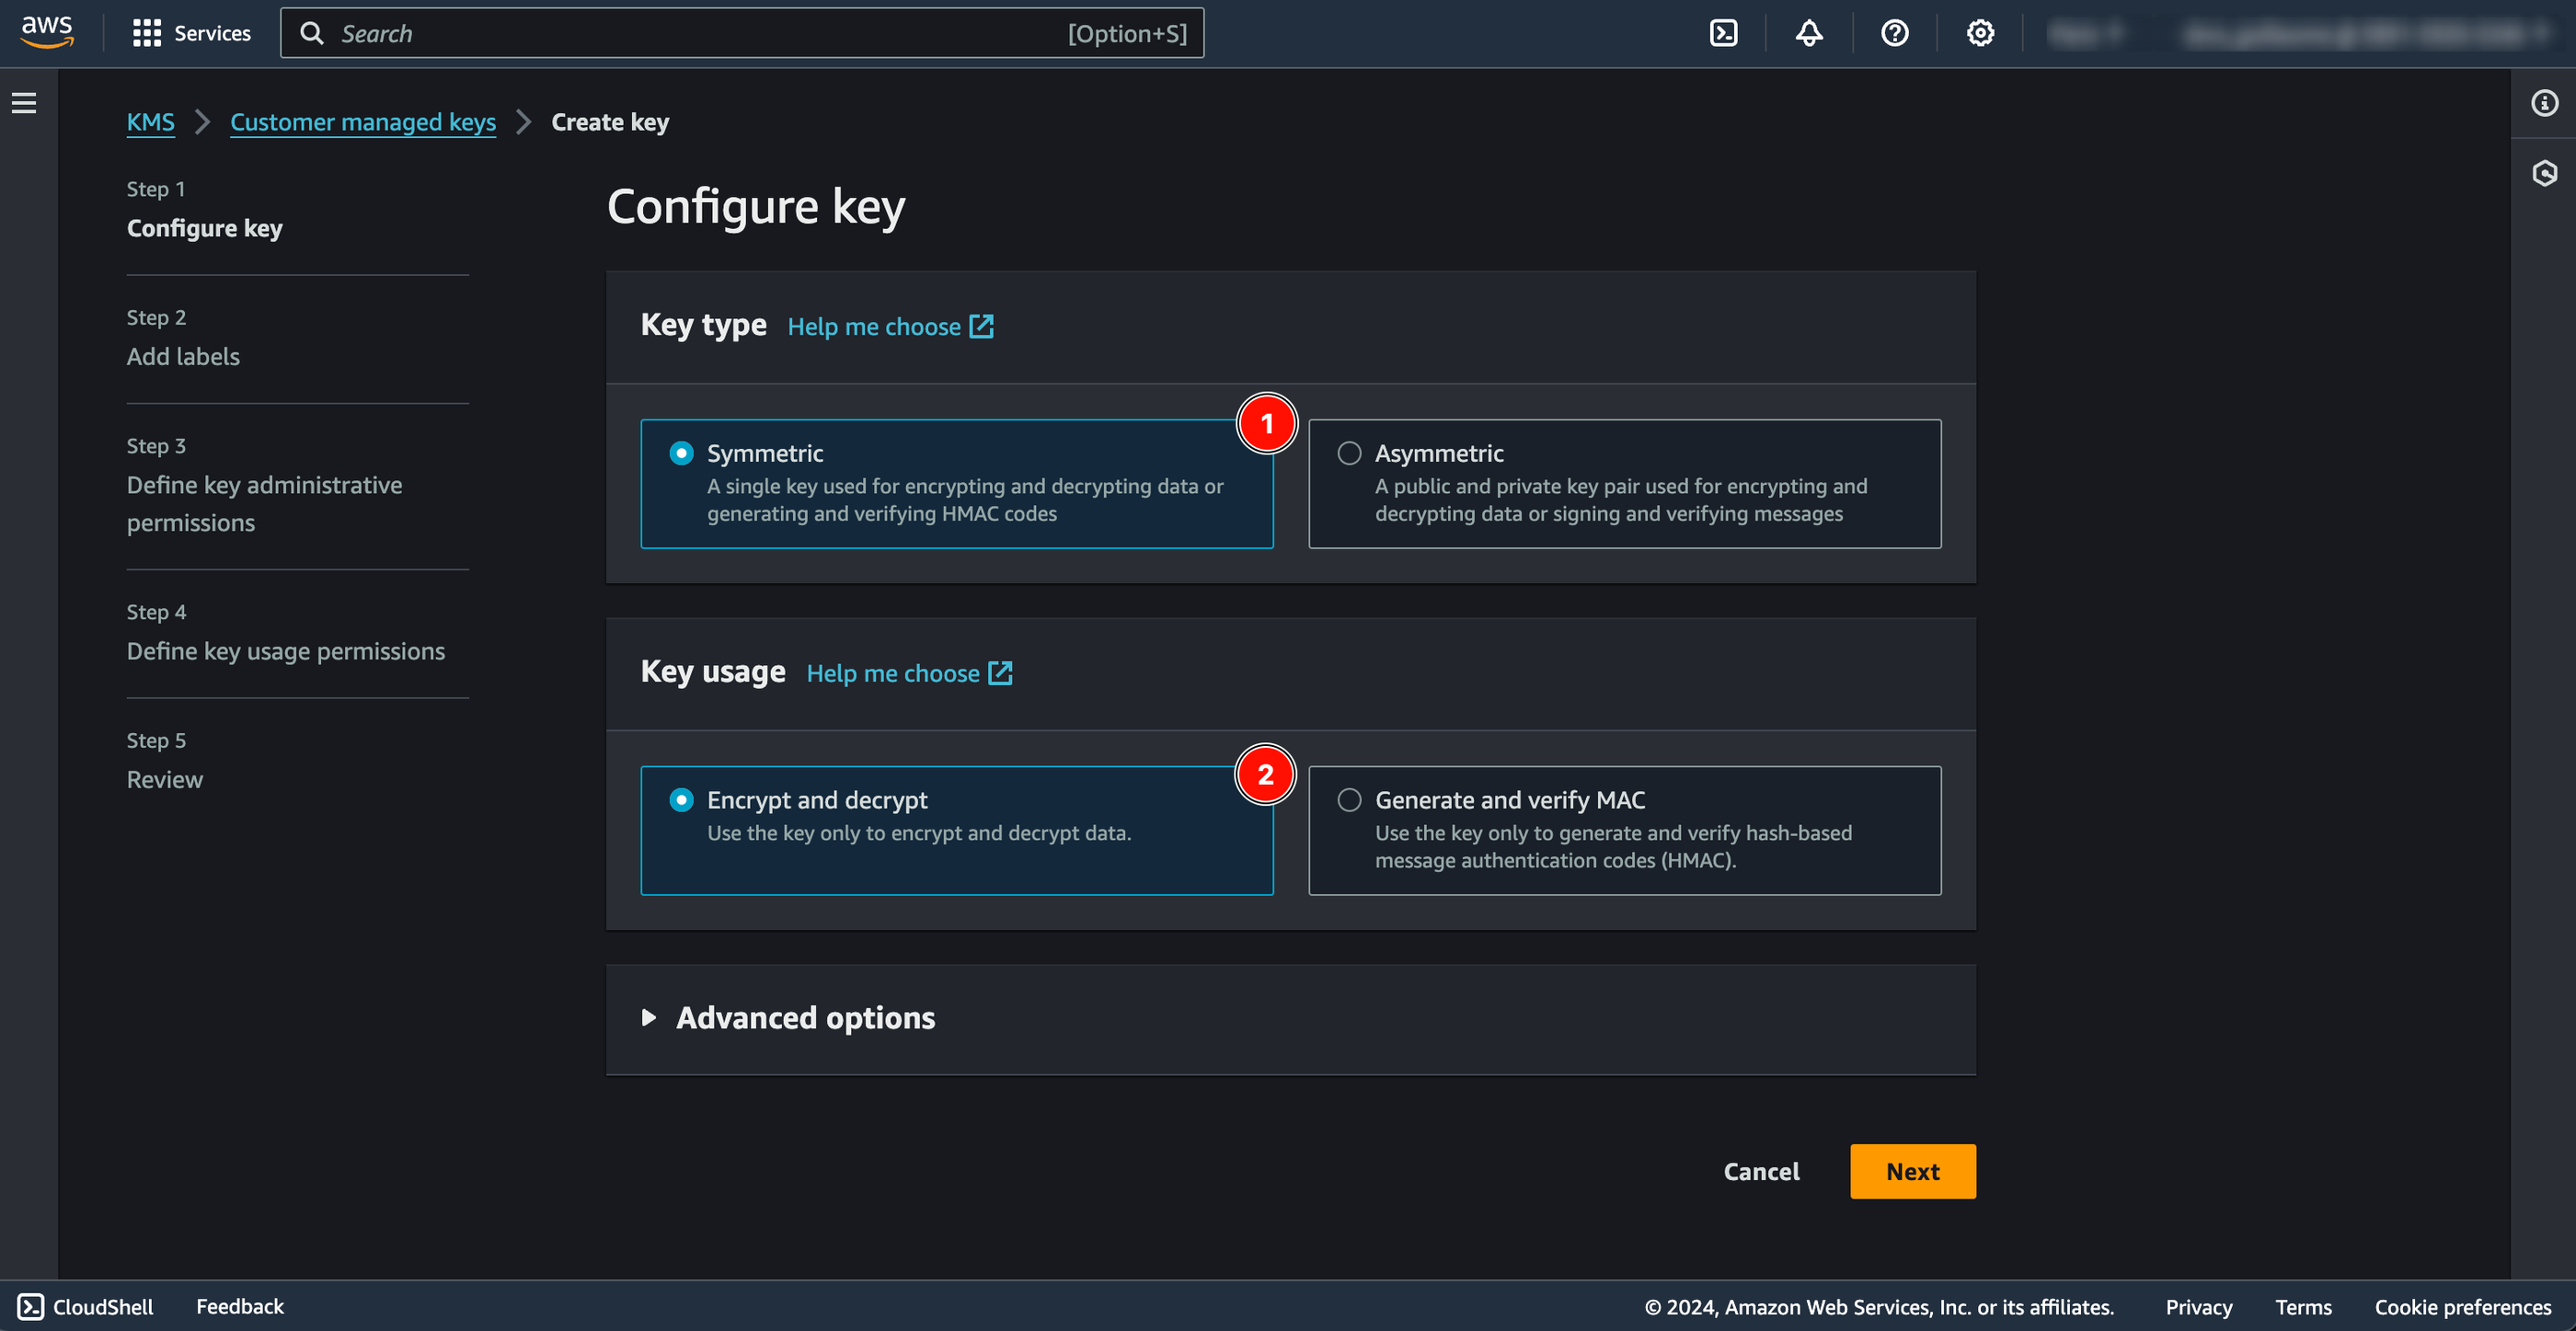Click the CloudShell icon in the footer
2576x1331 pixels.
pos(31,1306)
